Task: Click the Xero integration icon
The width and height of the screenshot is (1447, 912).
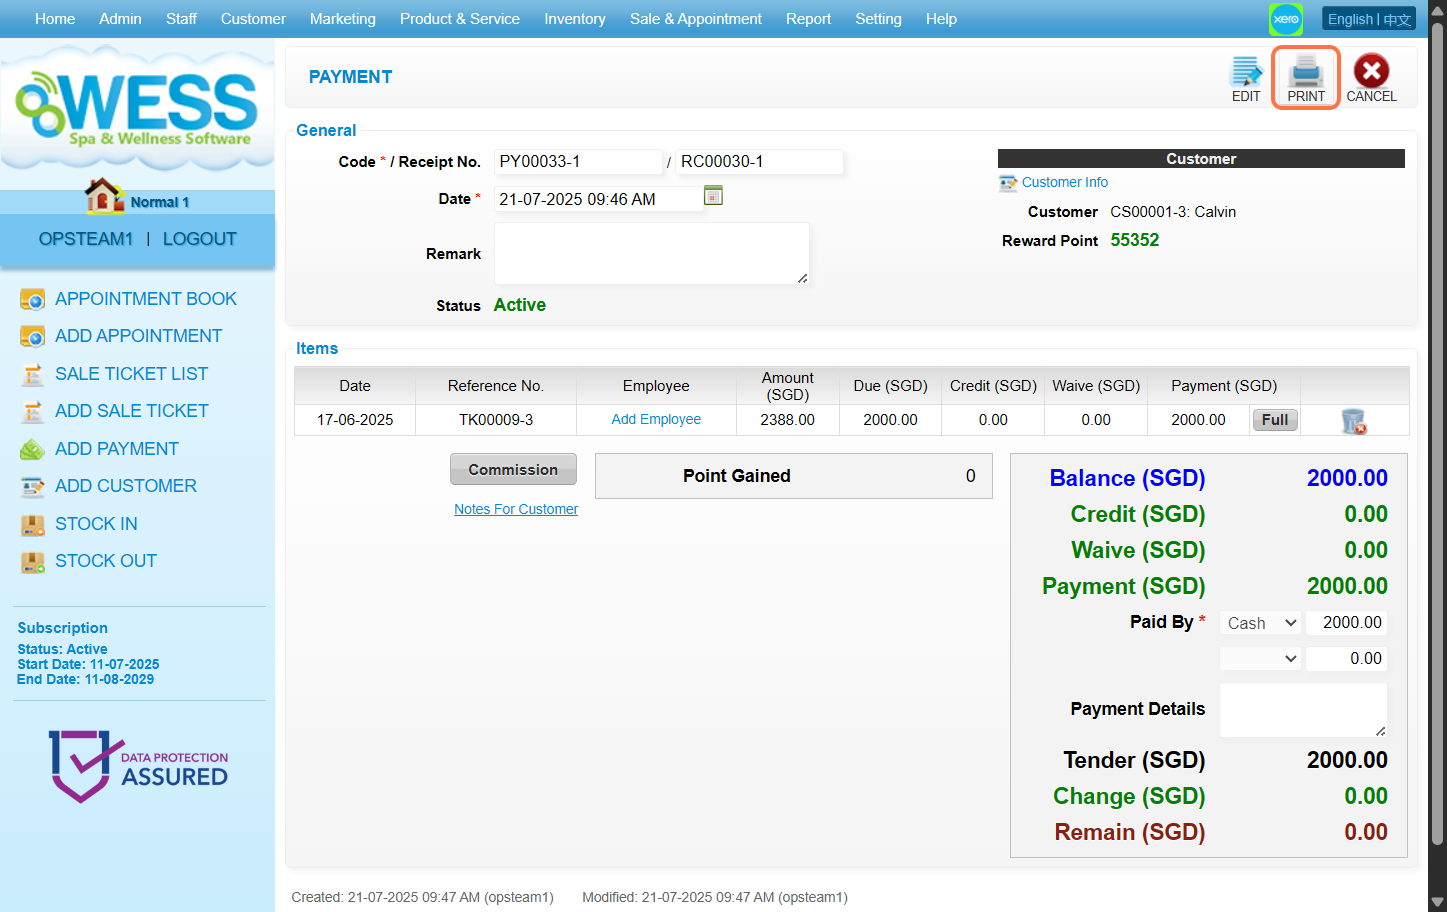Action: [1286, 19]
